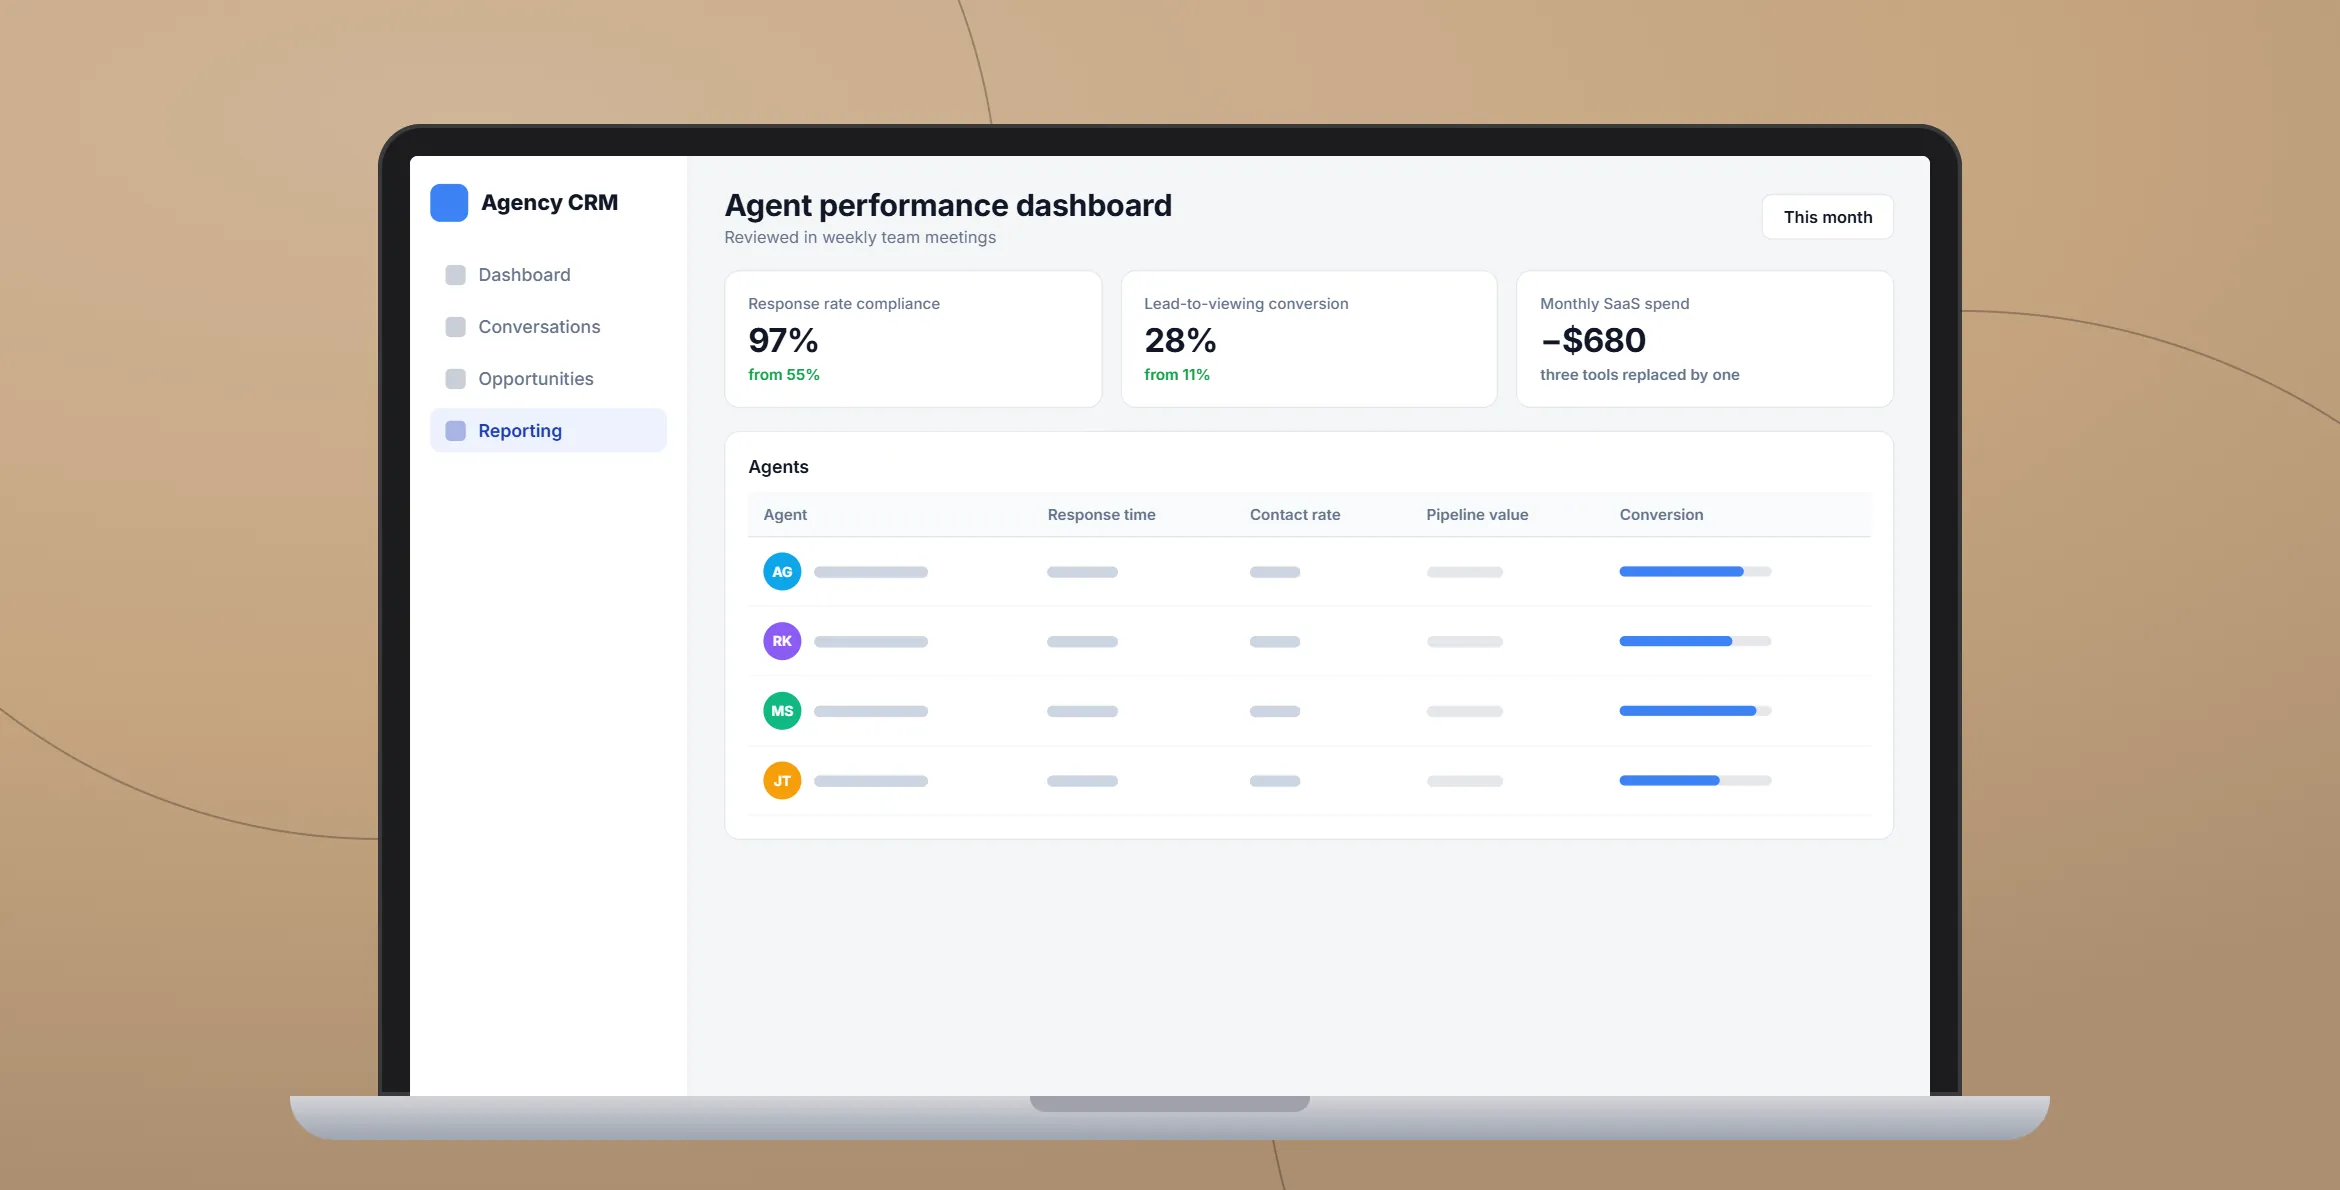Click the RK agent avatar

click(782, 641)
